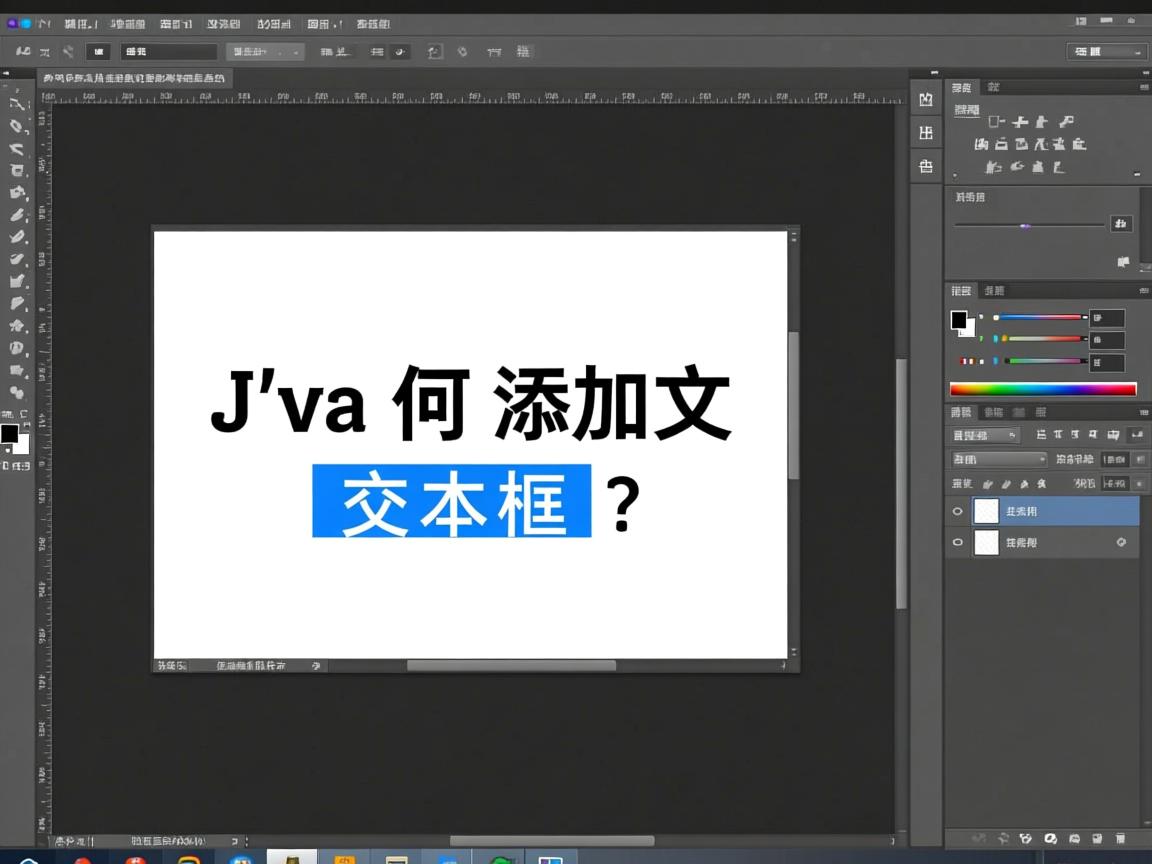
Task: Click the bottom icon in the collapsed panel strip
Action: [926, 167]
